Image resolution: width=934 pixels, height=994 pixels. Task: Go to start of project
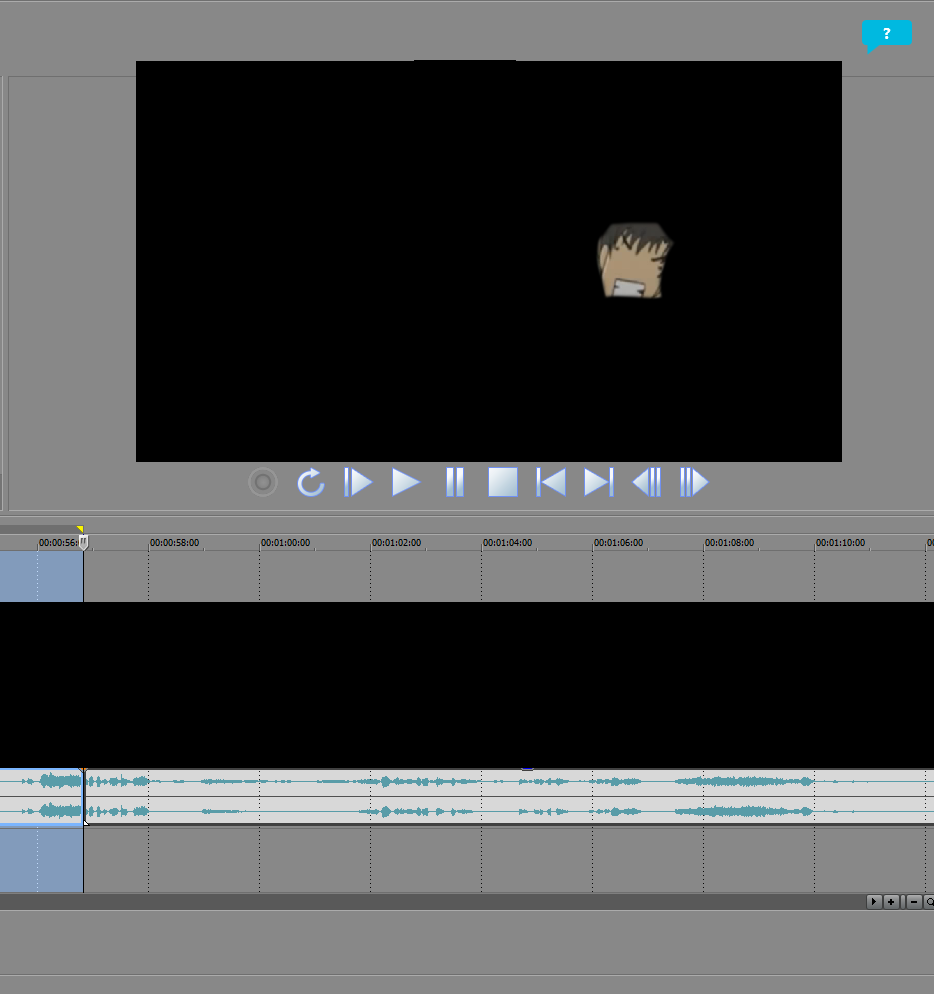(551, 483)
